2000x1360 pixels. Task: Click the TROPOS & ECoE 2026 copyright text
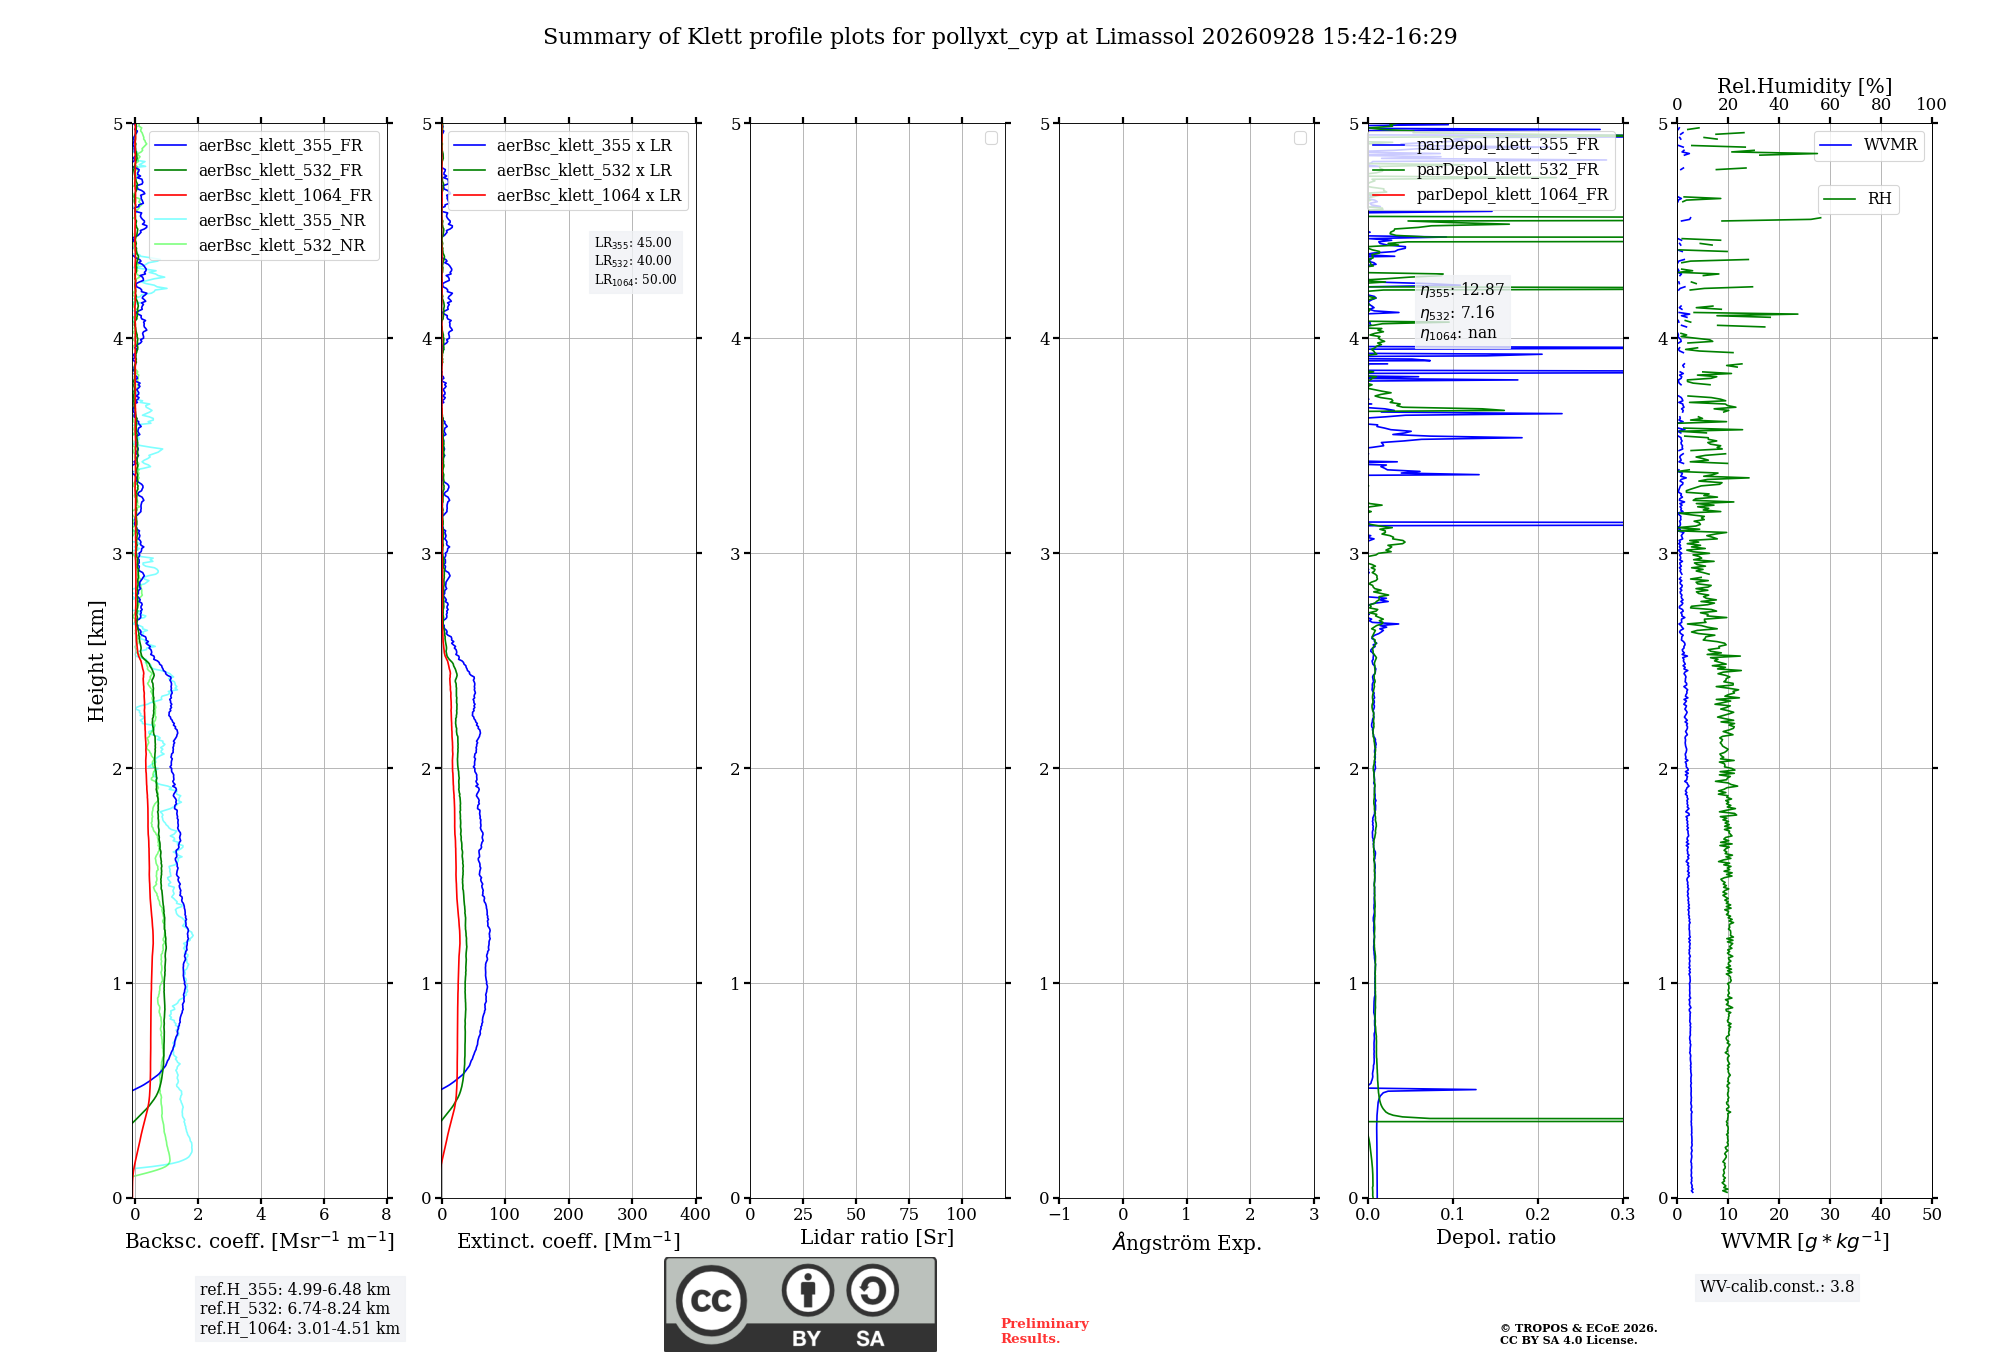point(1578,1328)
